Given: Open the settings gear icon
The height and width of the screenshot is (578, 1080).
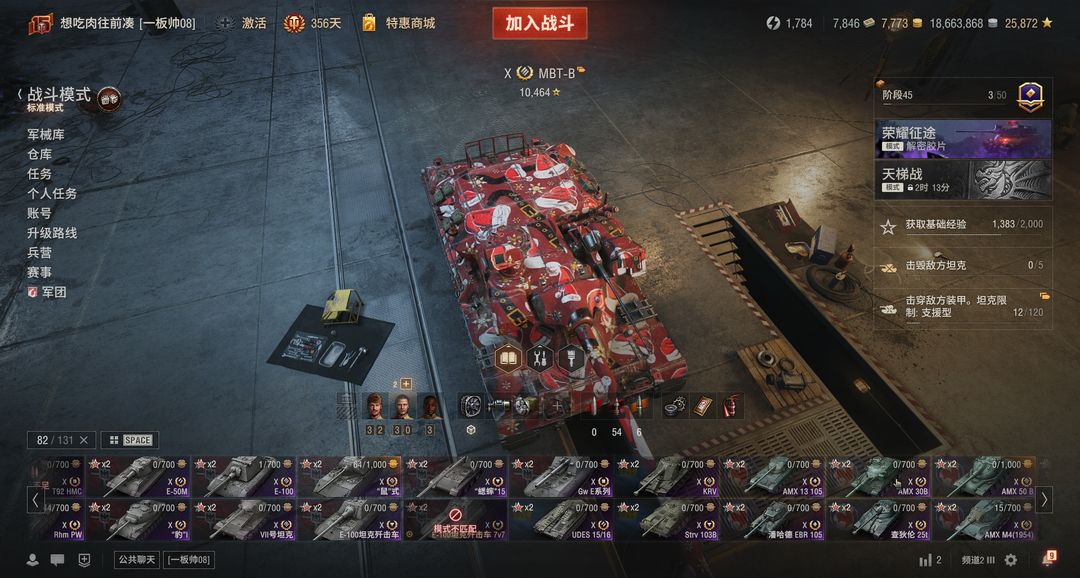Looking at the screenshot, I should pyautogui.click(x=1010, y=560).
